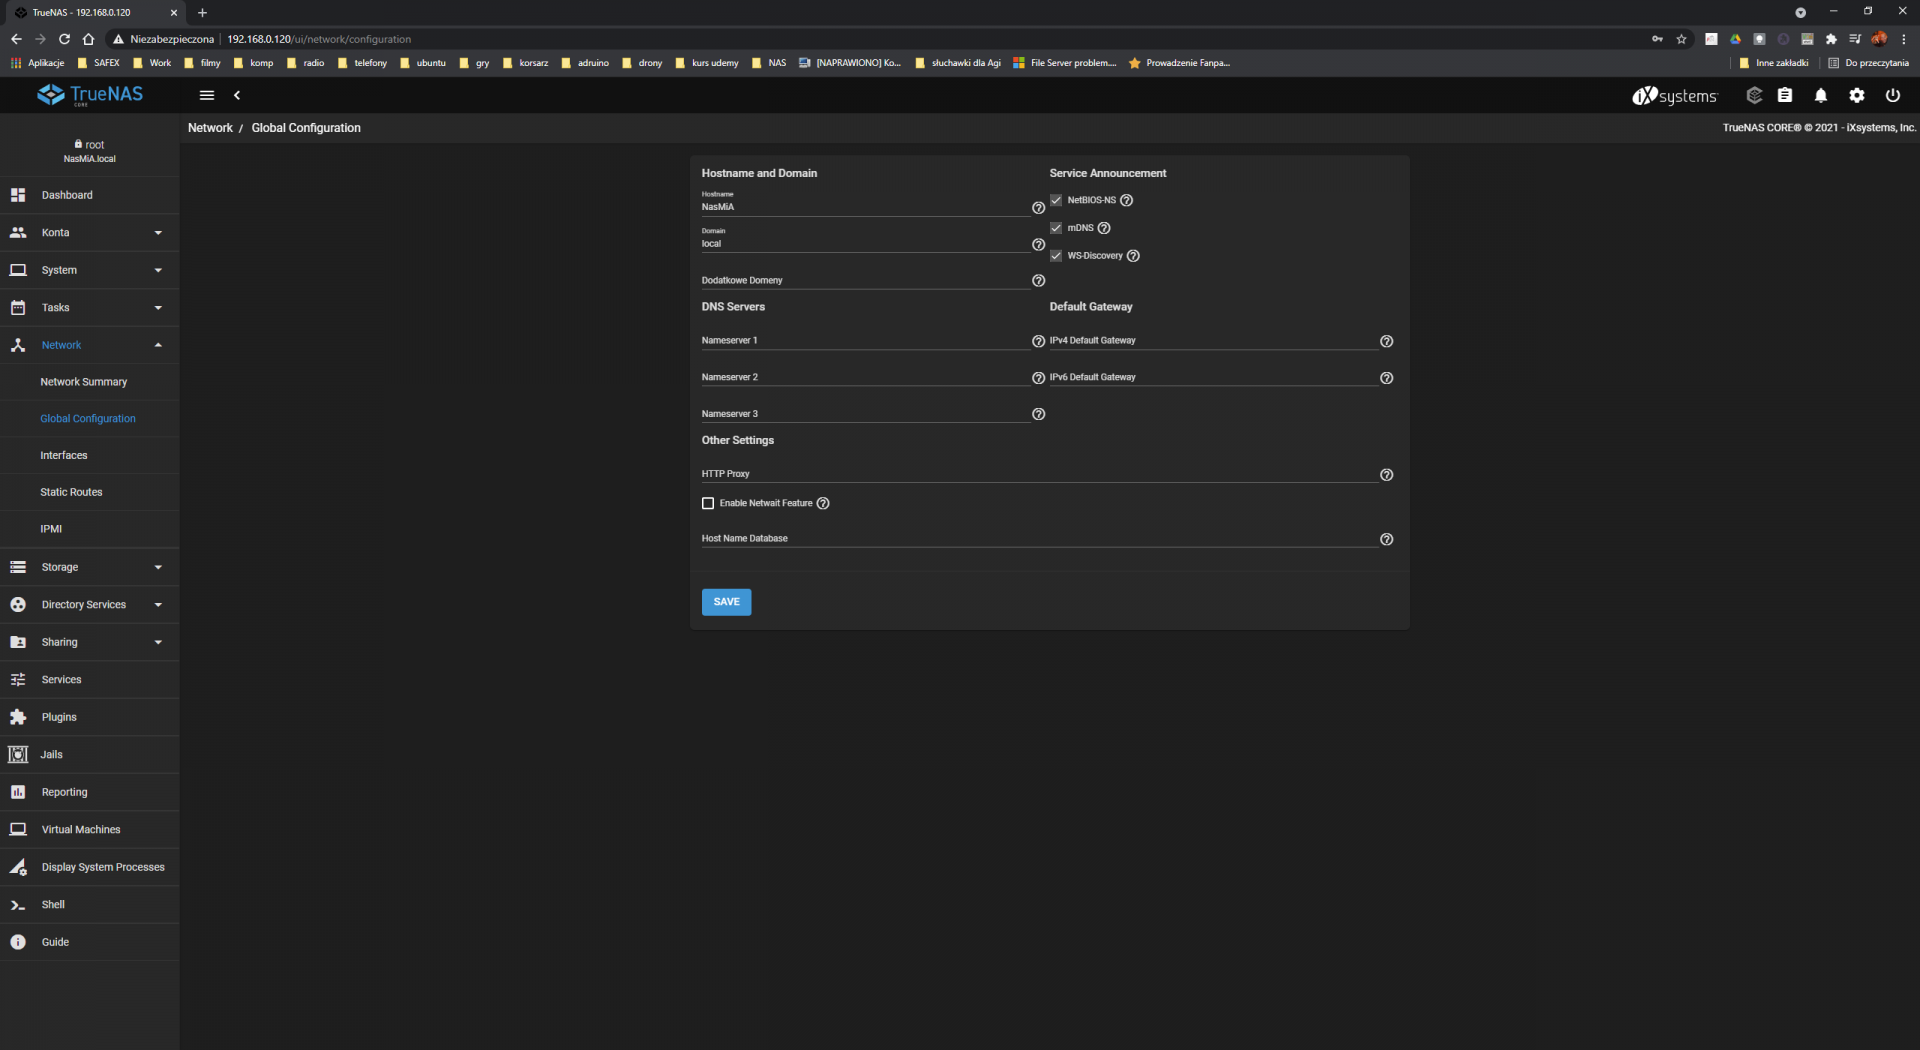The image size is (1920, 1050).
Task: Show help for Enable Netwait Feature
Action: click(823, 503)
